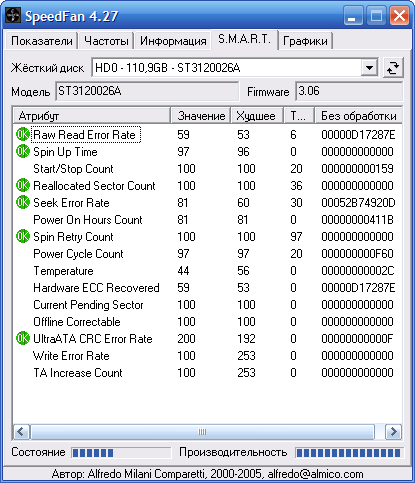Select the Start/Stop Count row
Viewport: 415px width, 483px height.
pyautogui.click(x=207, y=169)
